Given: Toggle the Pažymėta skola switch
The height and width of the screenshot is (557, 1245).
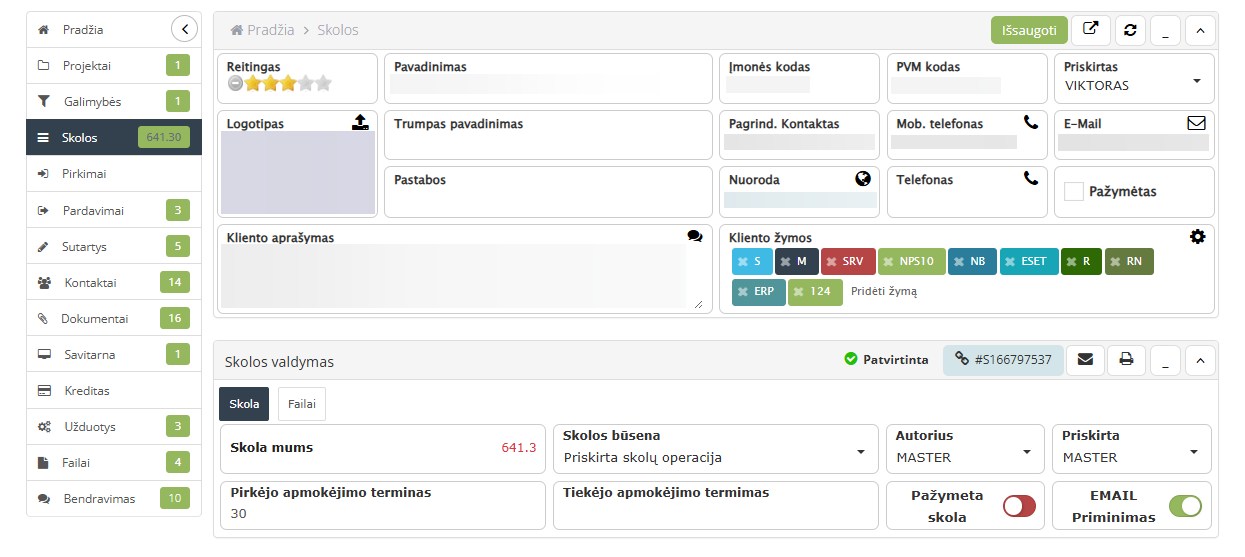Looking at the screenshot, I should (1019, 506).
